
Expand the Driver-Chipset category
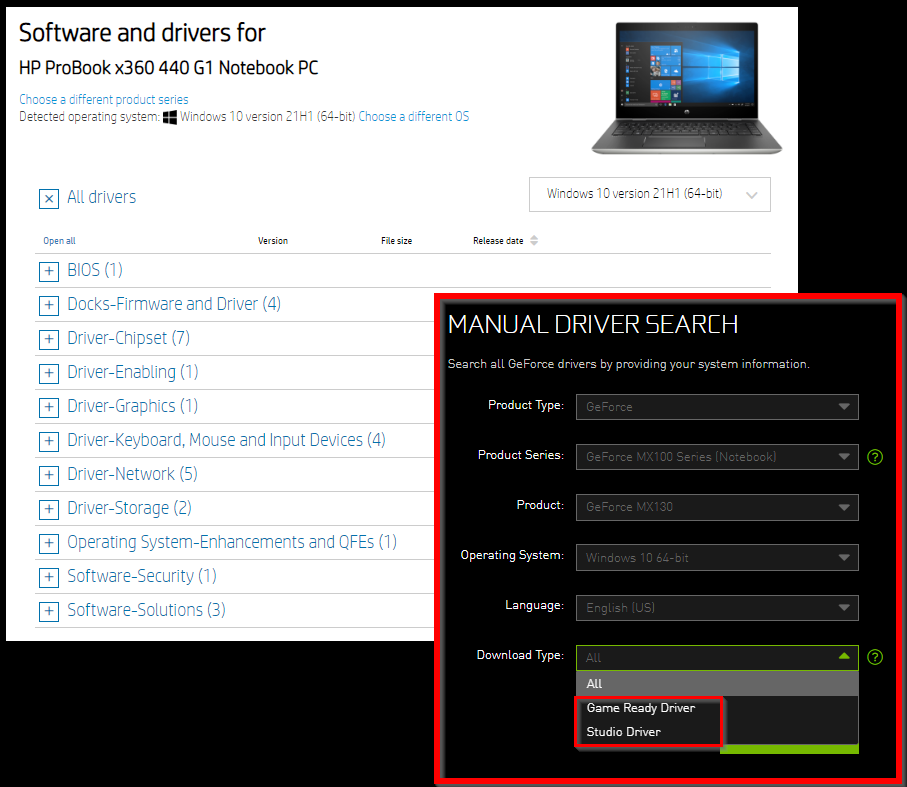49,339
